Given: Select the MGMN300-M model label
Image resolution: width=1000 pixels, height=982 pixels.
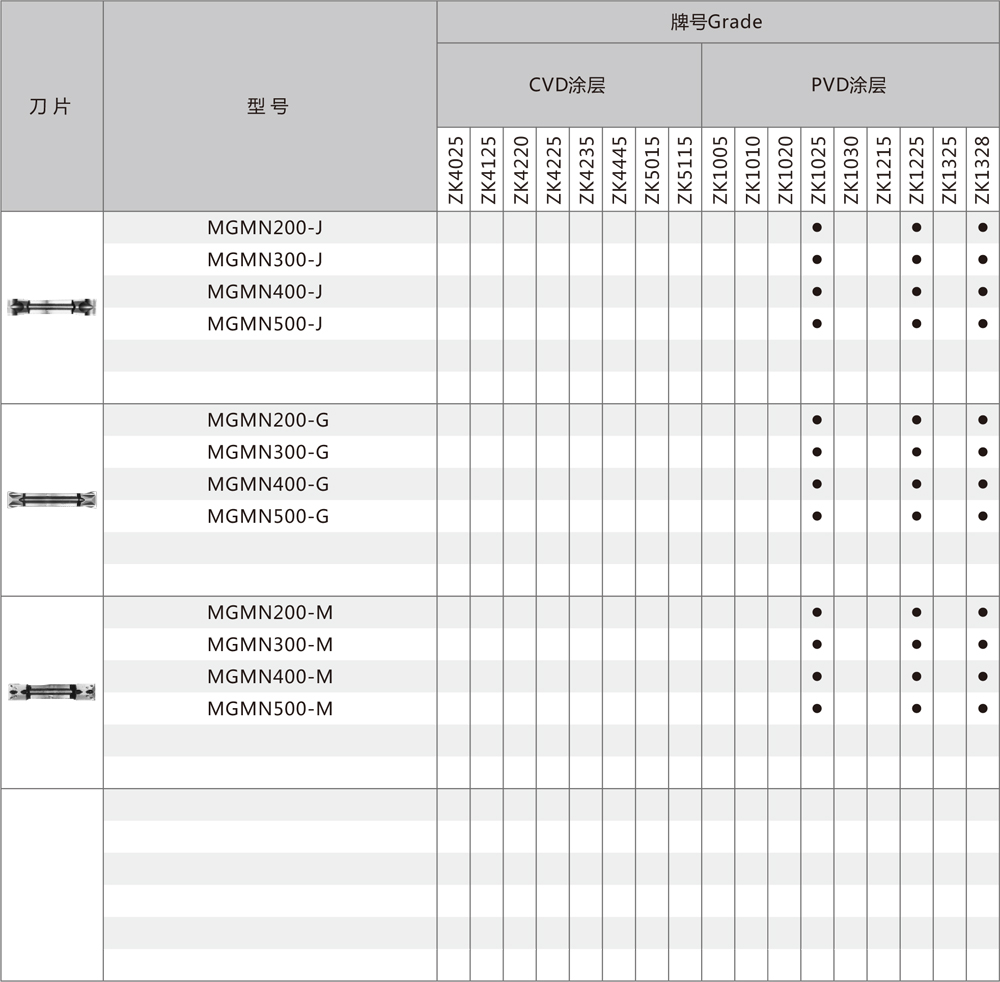Looking at the screenshot, I should coord(270,644).
